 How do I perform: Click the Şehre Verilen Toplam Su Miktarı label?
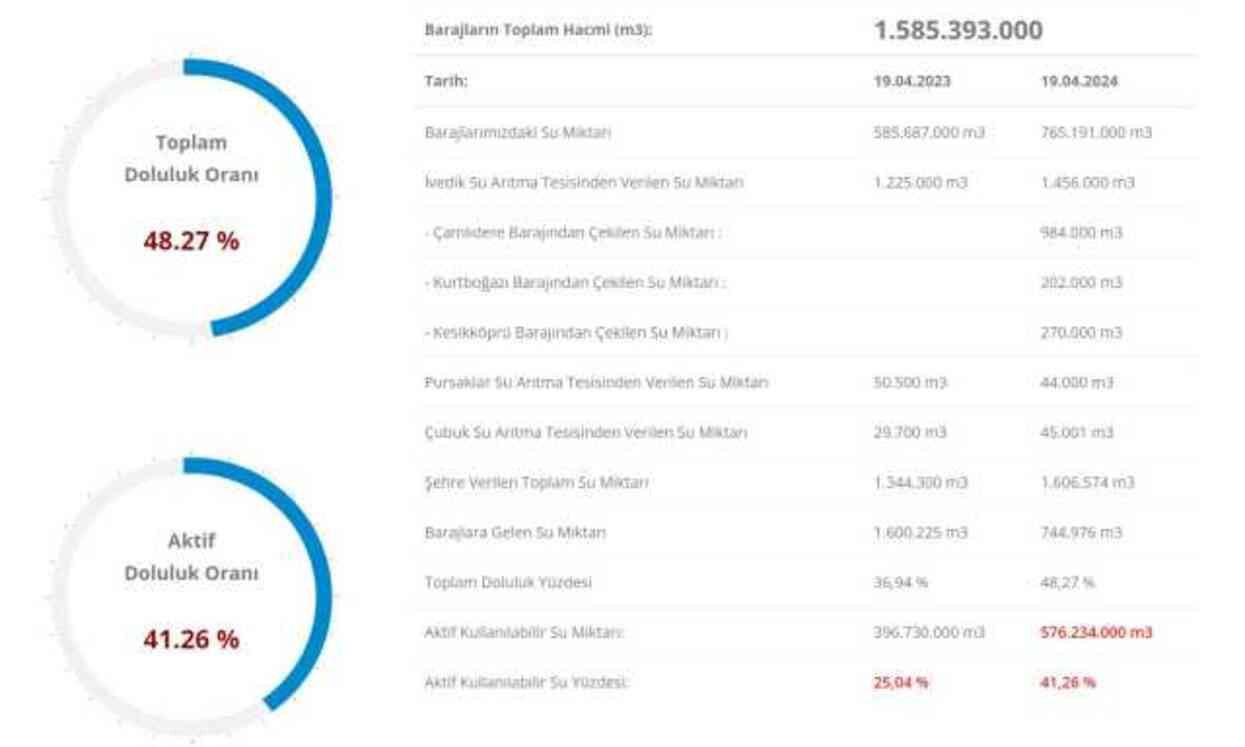click(536, 482)
